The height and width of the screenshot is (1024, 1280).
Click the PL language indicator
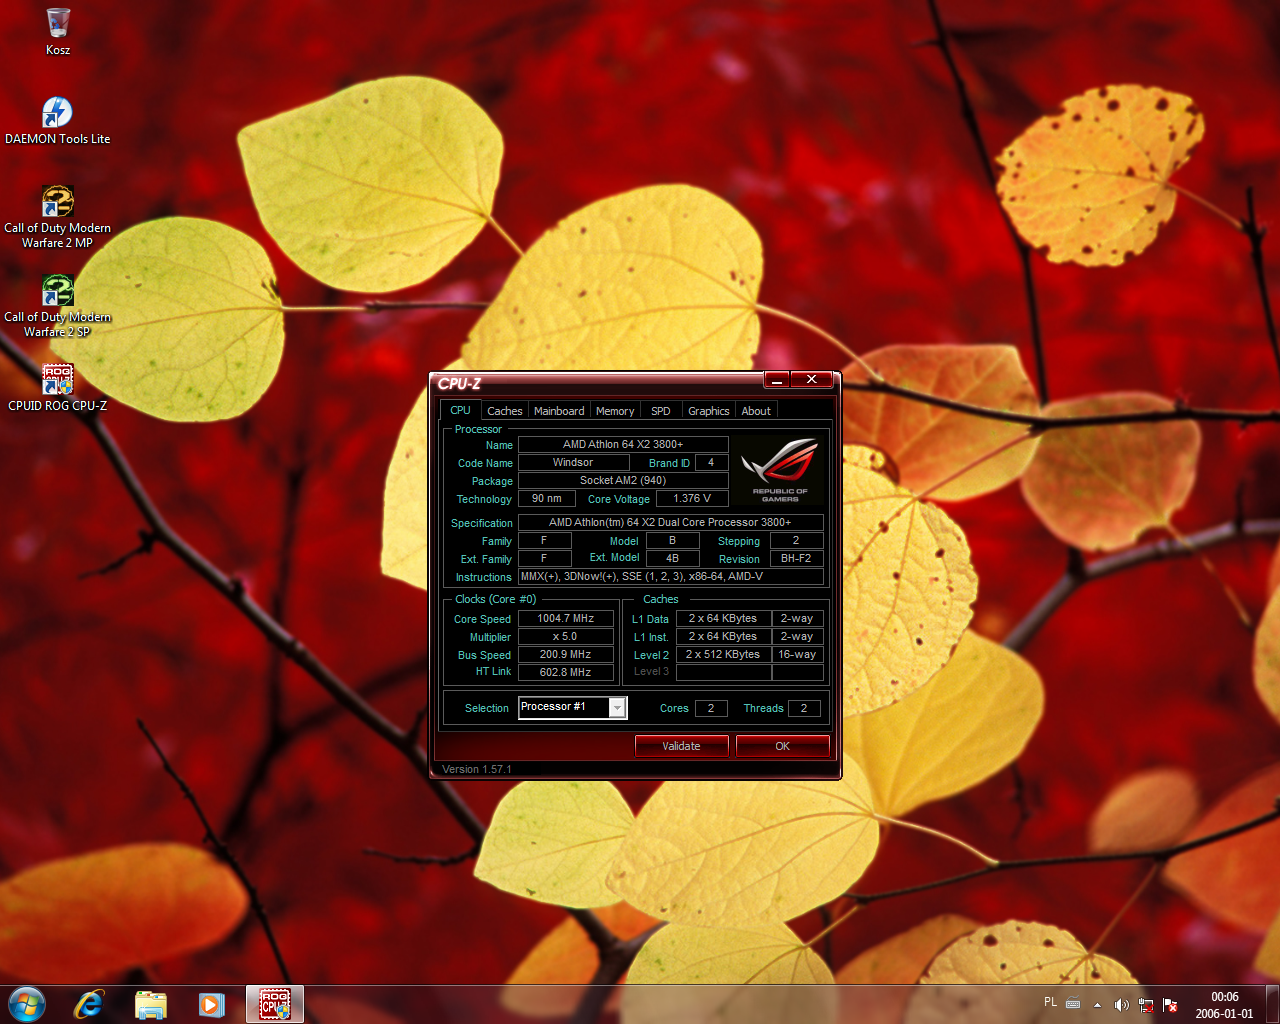pyautogui.click(x=1050, y=1002)
